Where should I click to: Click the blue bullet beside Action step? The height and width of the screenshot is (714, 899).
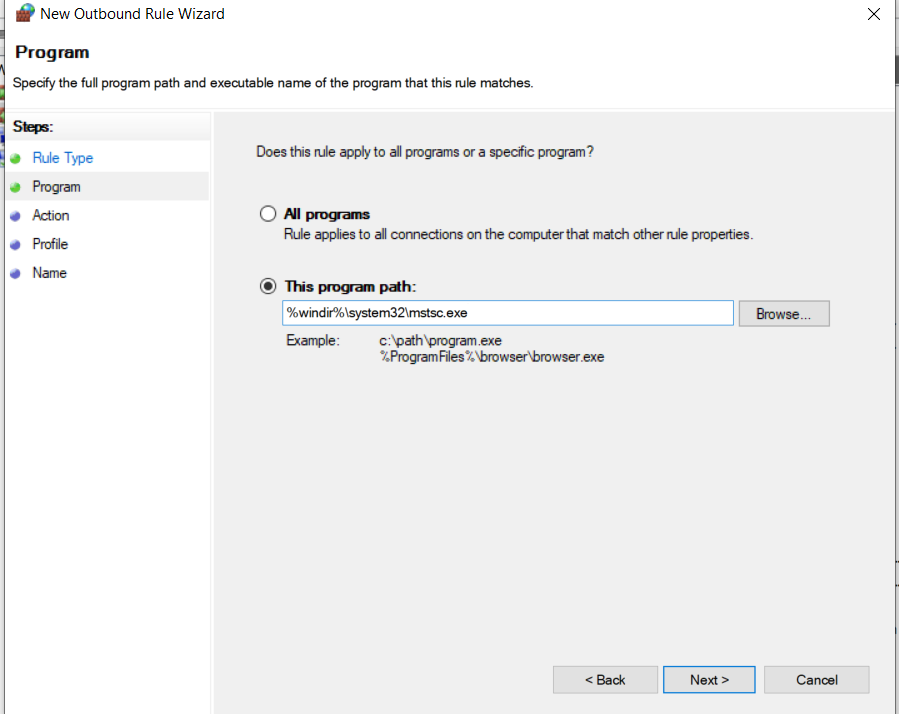pyautogui.click(x=16, y=216)
